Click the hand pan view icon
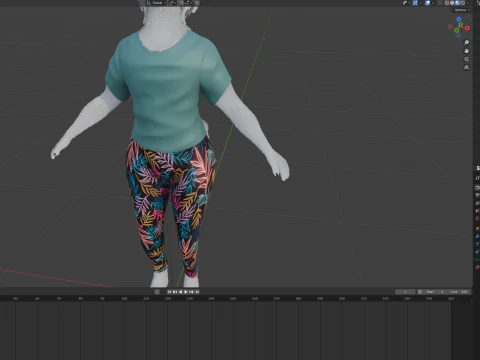Screen dimensions: 480x360 click(x=467, y=51)
